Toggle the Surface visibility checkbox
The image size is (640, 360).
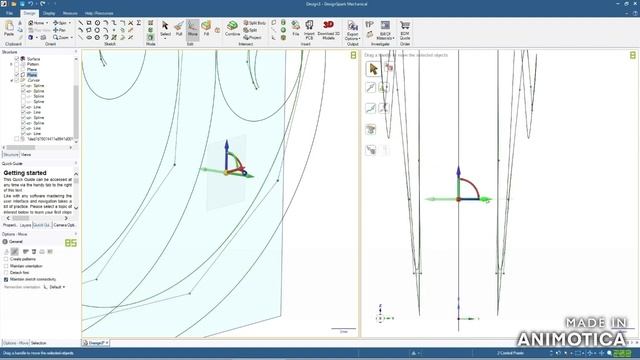[x=17, y=59]
